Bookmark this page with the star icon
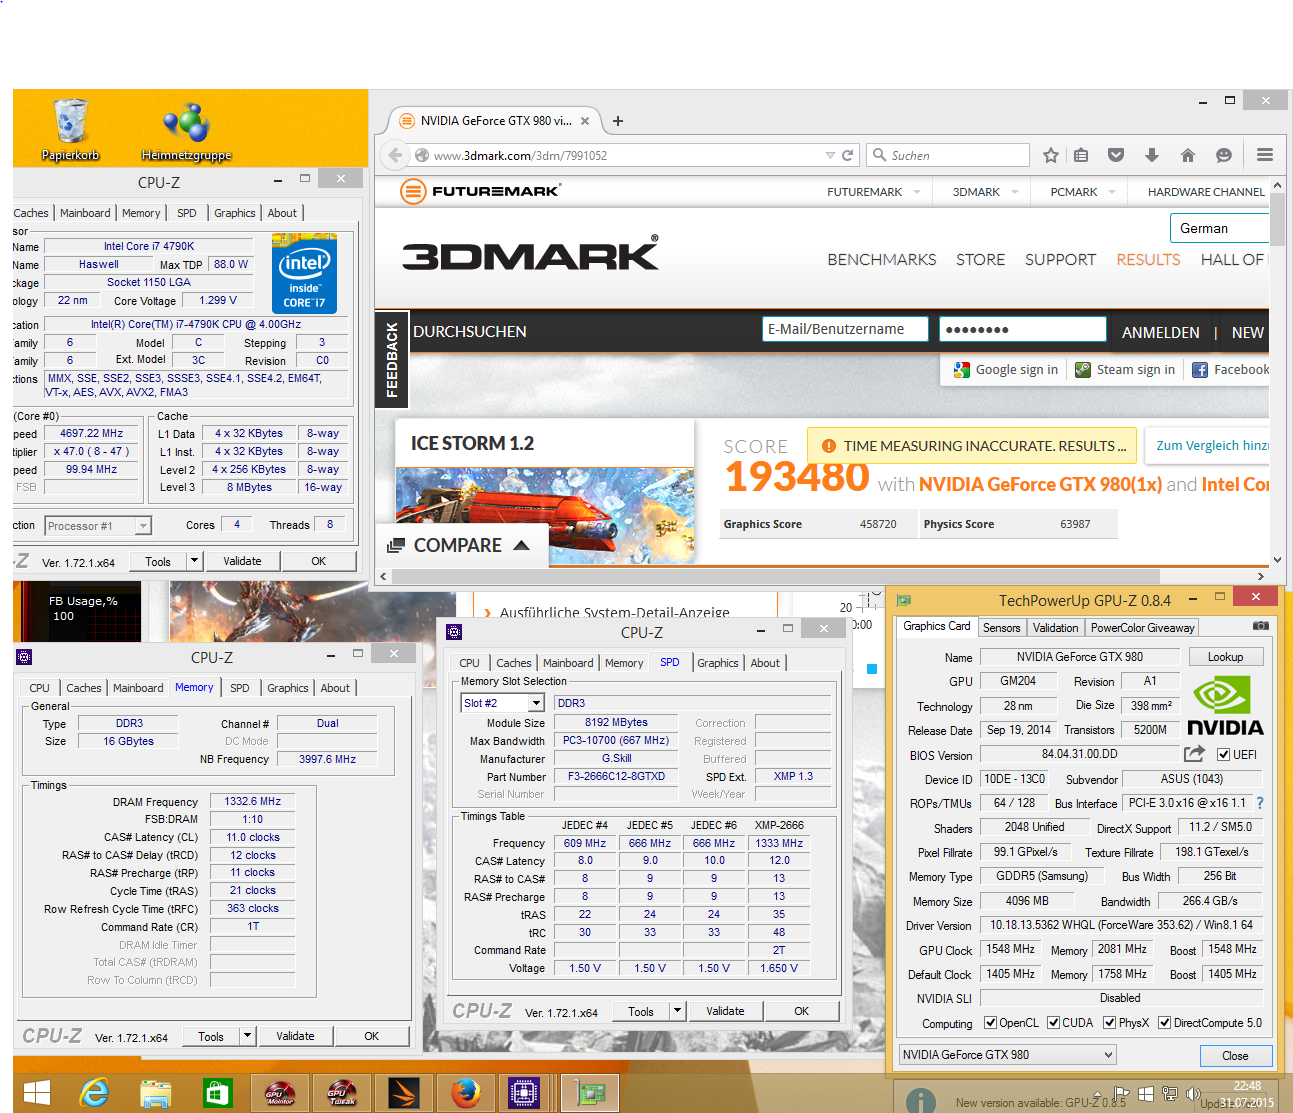Image resolution: width=1293 pixels, height=1113 pixels. 1050,155
